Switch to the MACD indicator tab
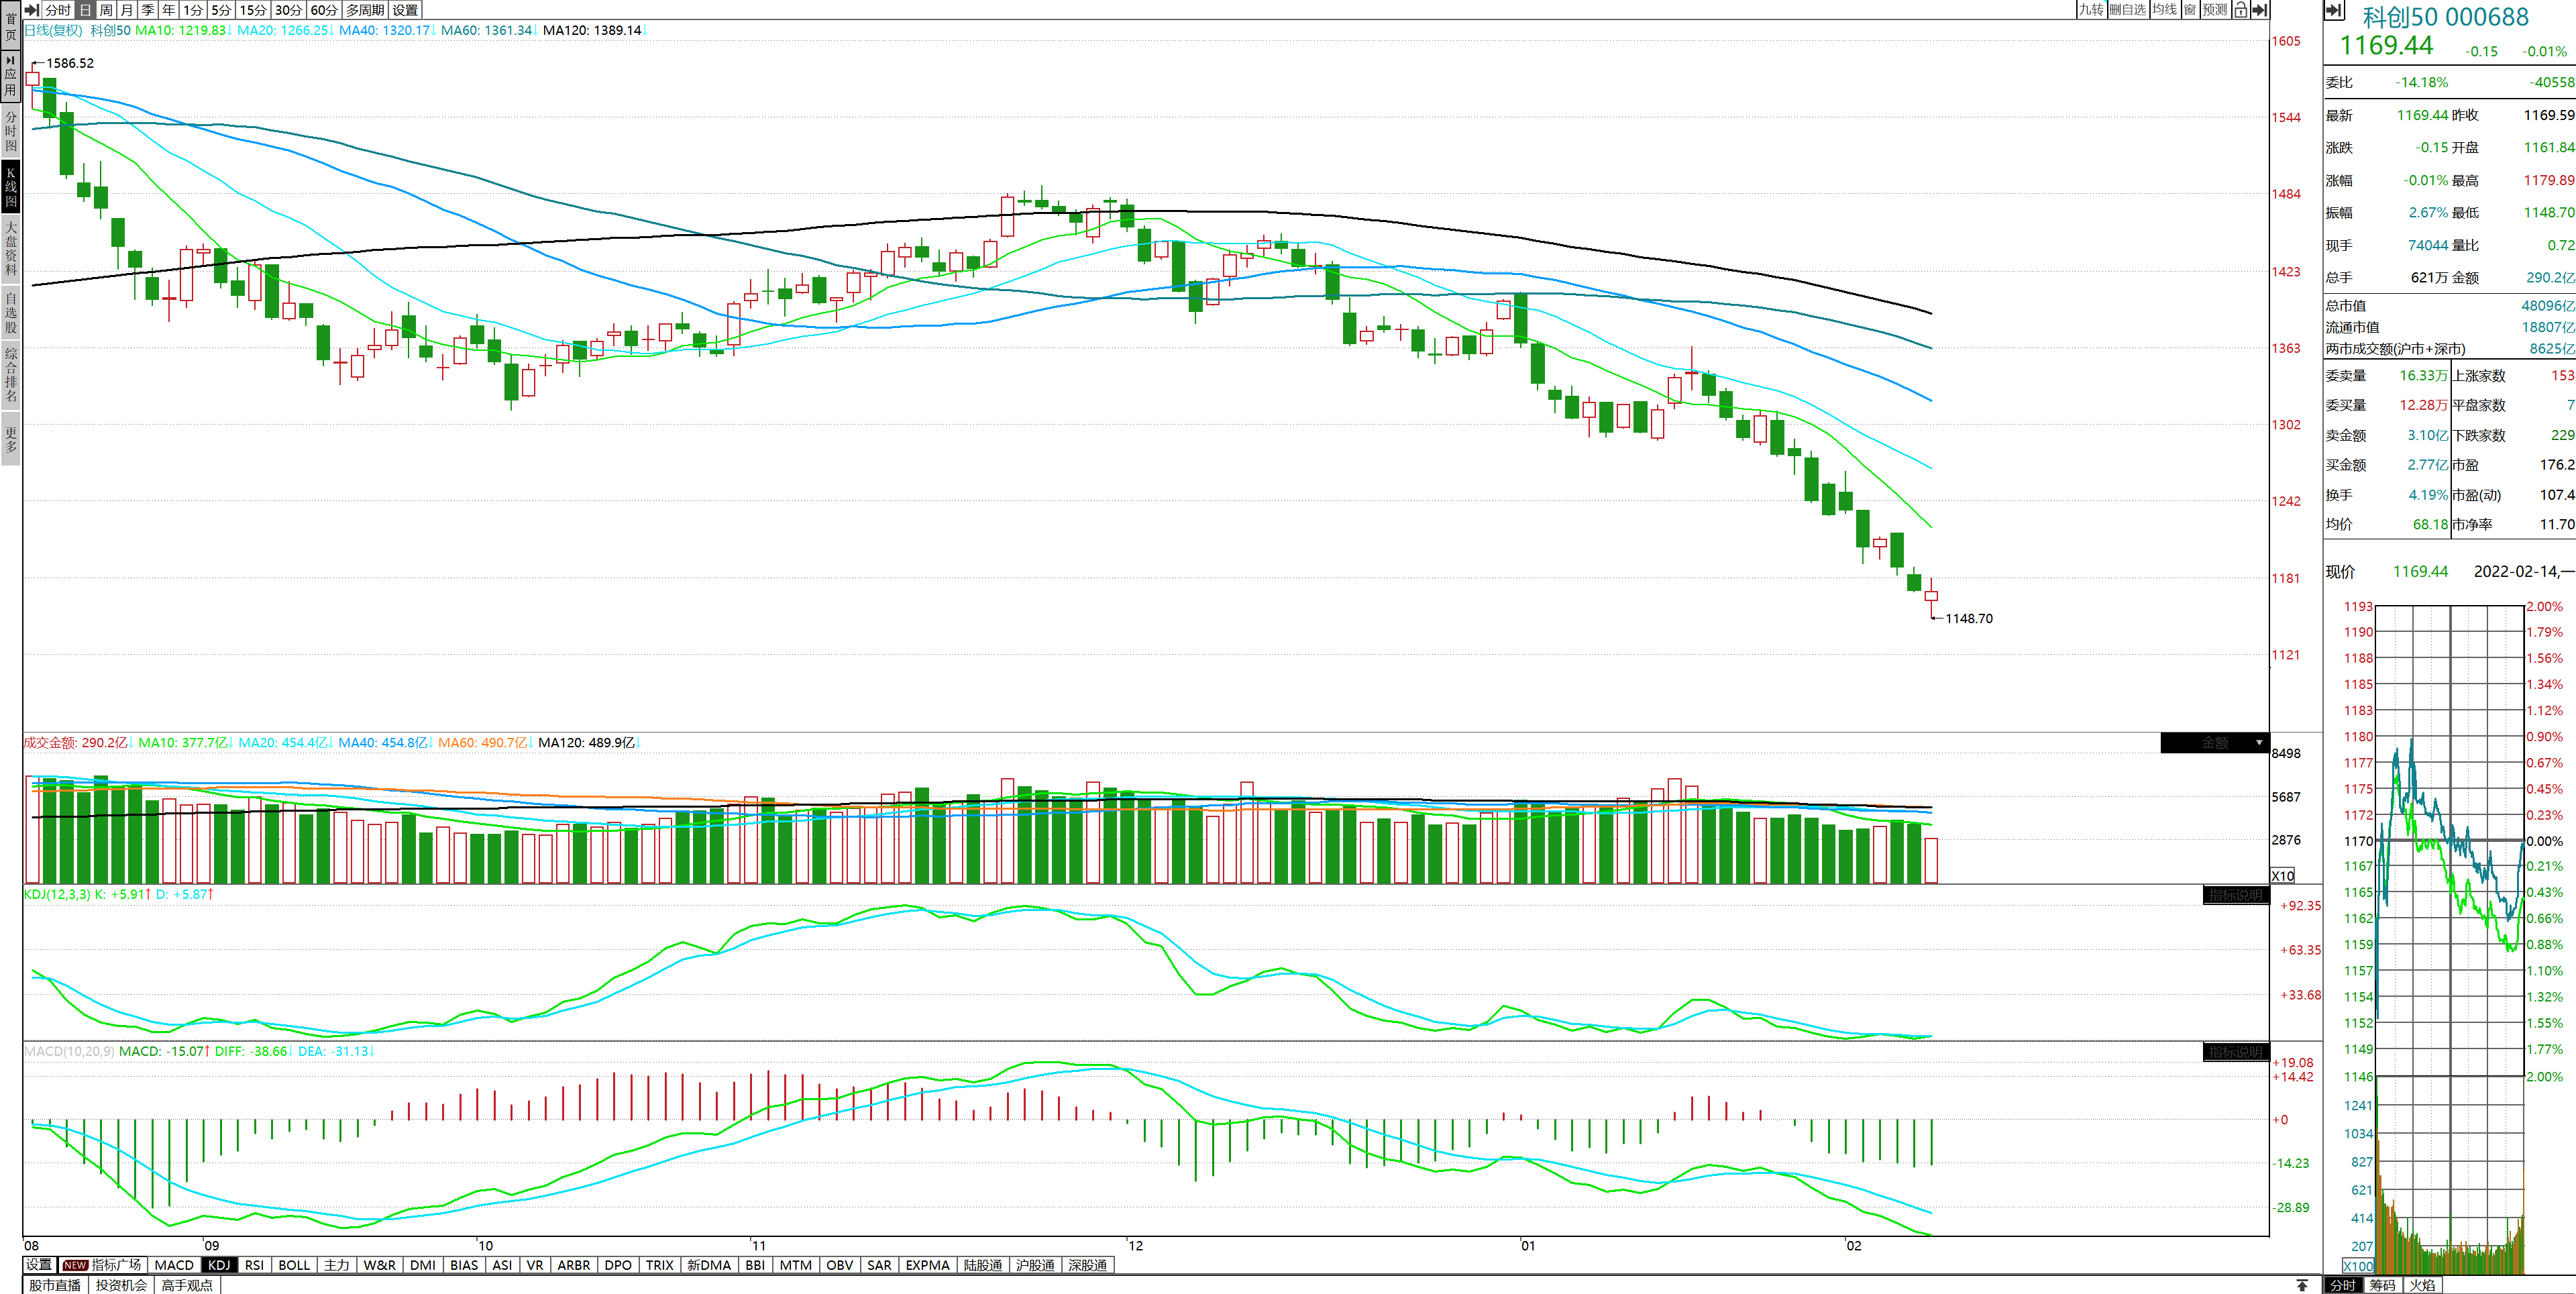Viewport: 2576px width, 1294px height. pos(174,1265)
